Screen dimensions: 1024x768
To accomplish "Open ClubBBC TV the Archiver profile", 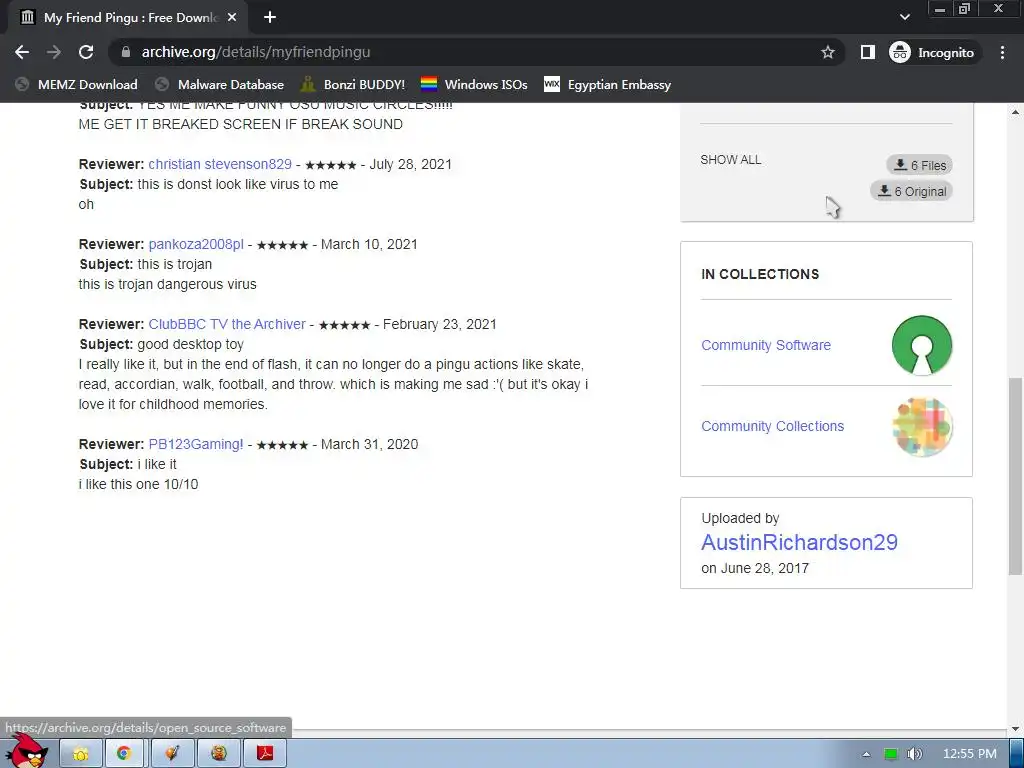I will pyautogui.click(x=227, y=324).
